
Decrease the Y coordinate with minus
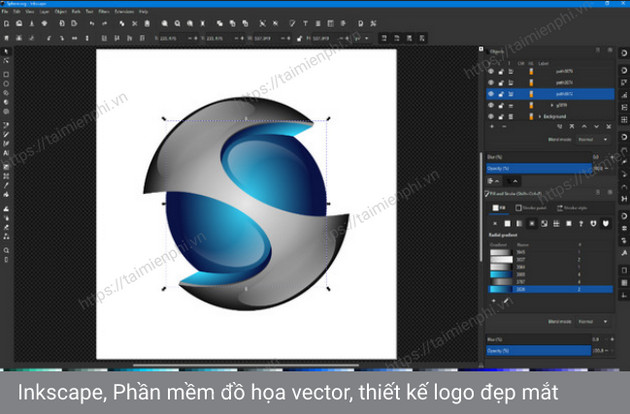point(236,38)
